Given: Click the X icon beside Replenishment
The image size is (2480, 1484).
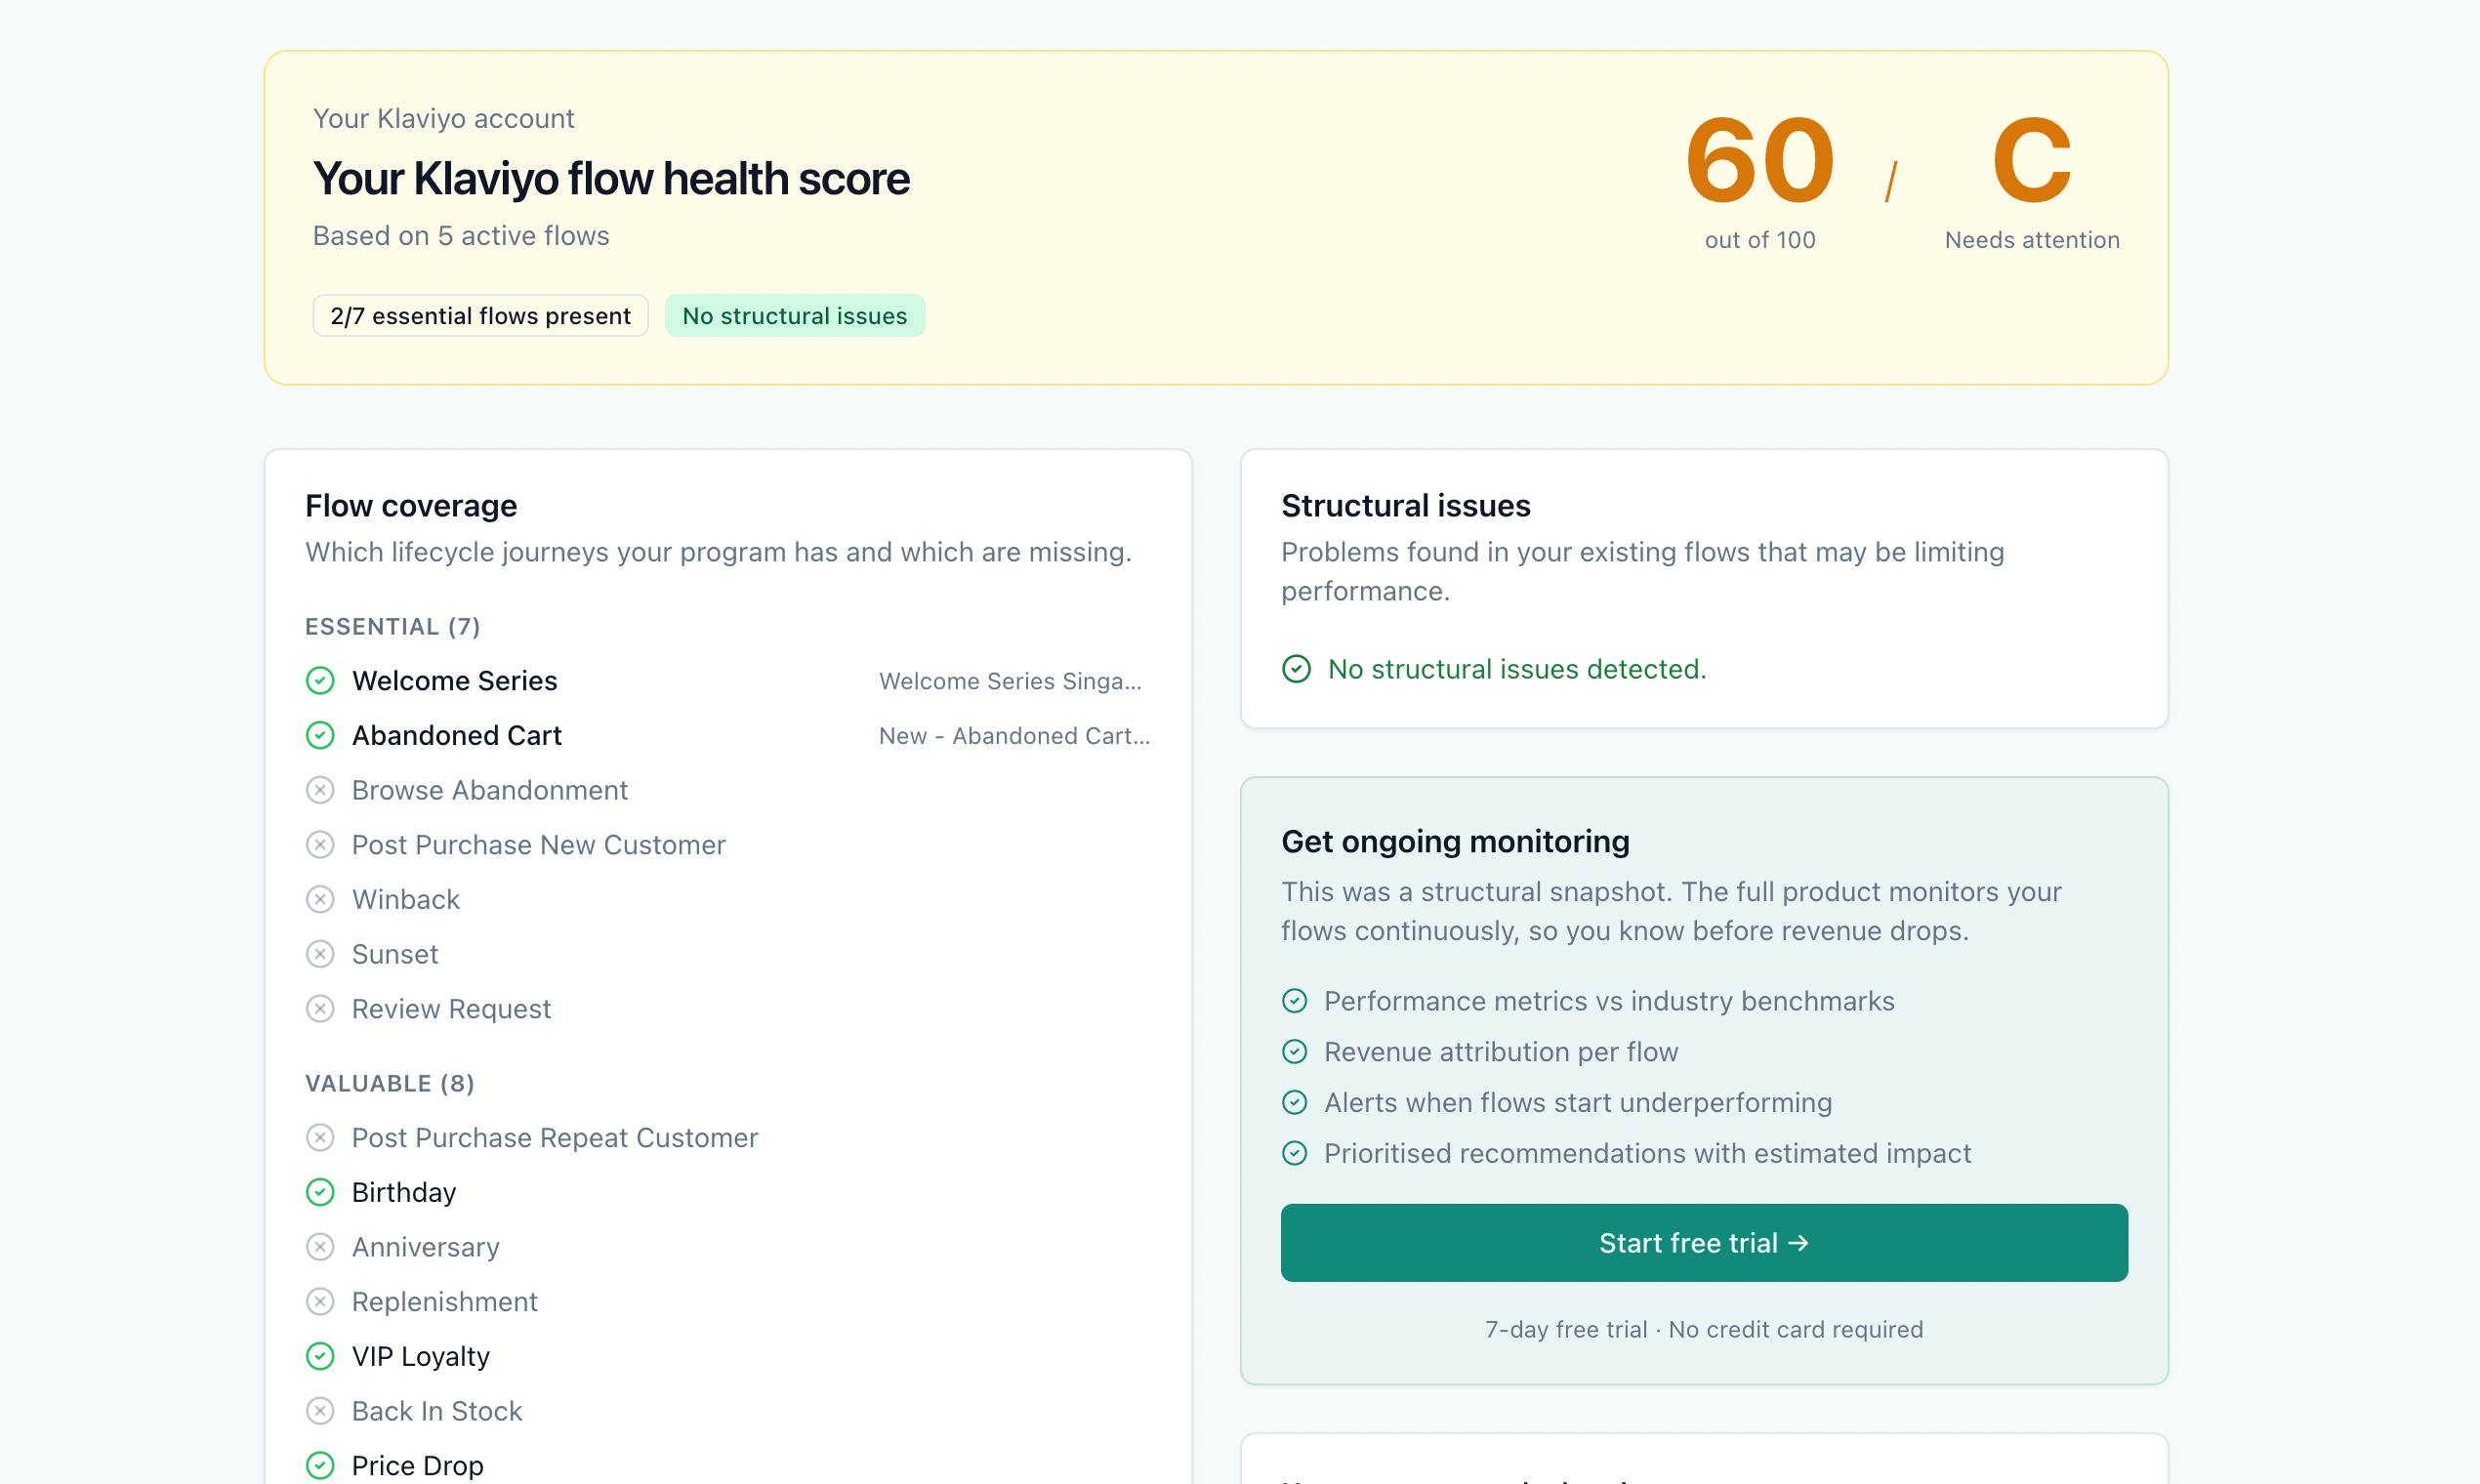Looking at the screenshot, I should 320,1302.
